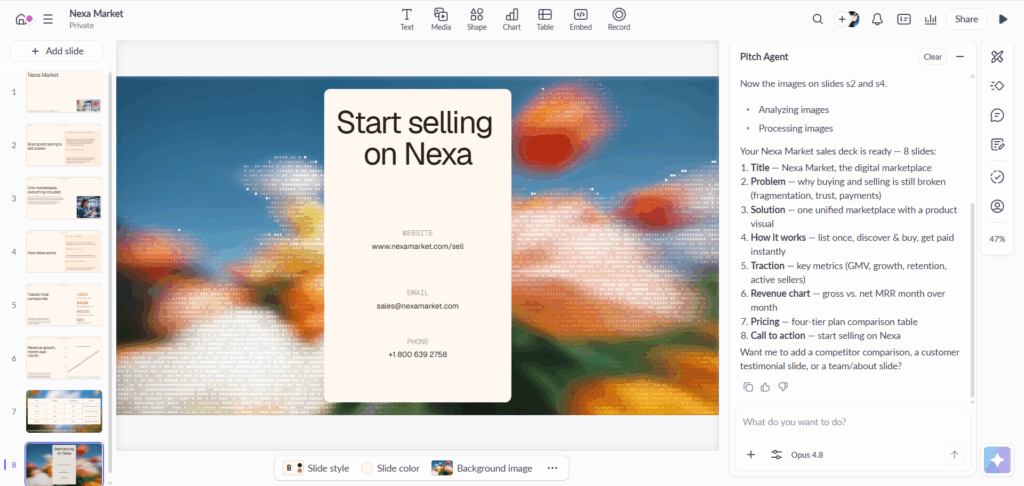Open the analytics bar chart icon
This screenshot has width=1024, height=486.
[931, 19]
